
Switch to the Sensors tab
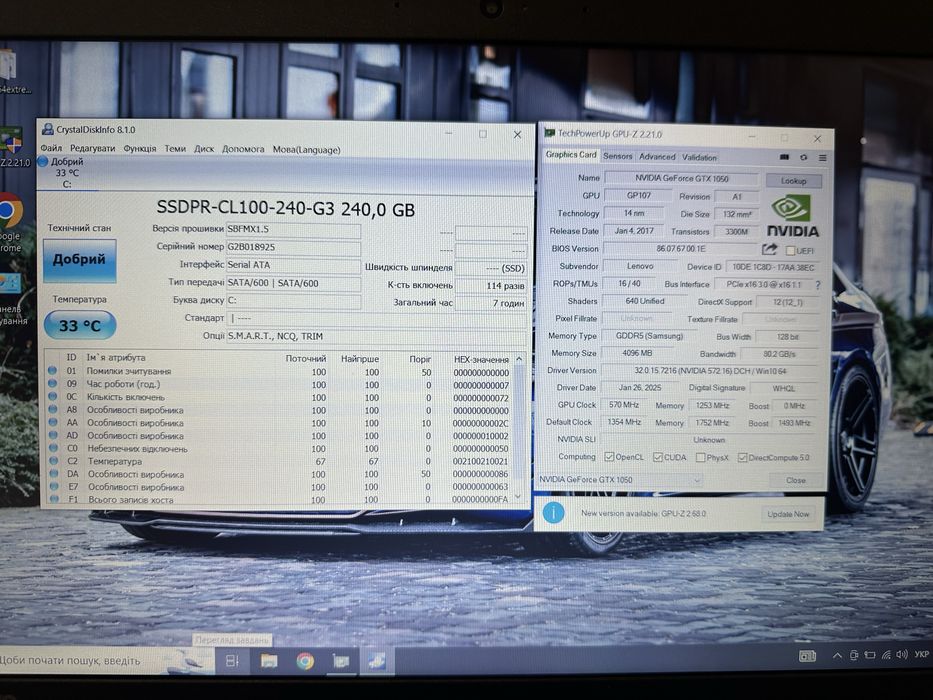(x=618, y=156)
